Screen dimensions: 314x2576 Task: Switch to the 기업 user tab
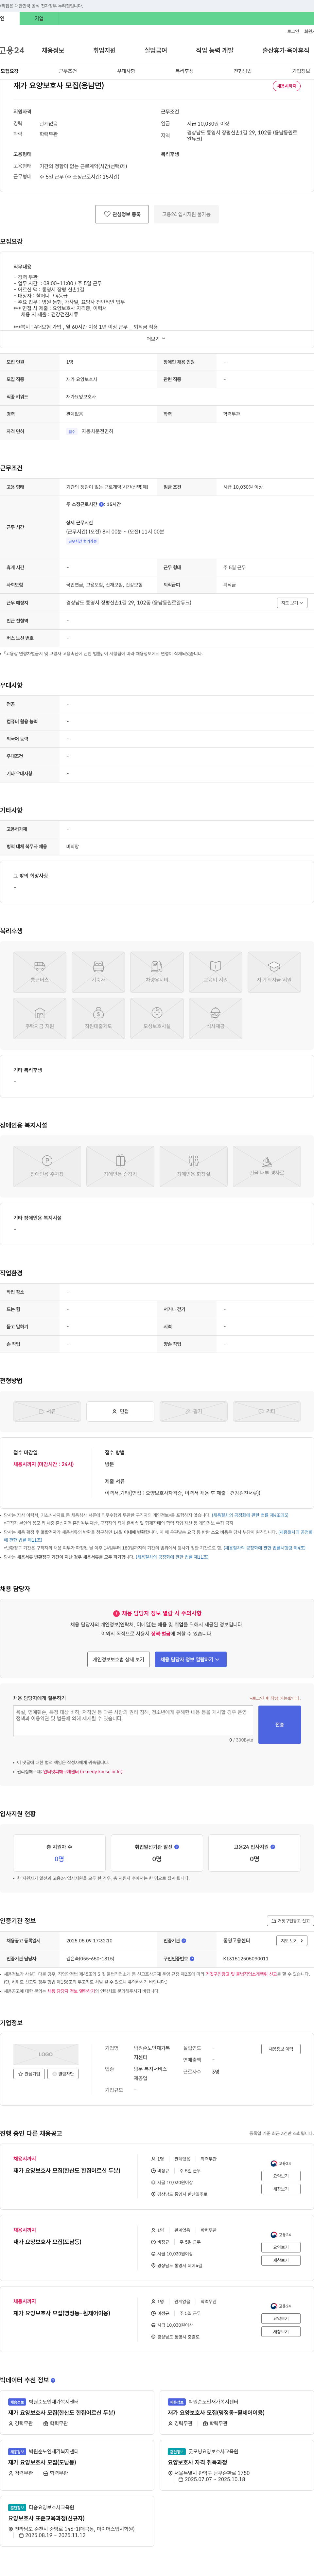pos(39,18)
